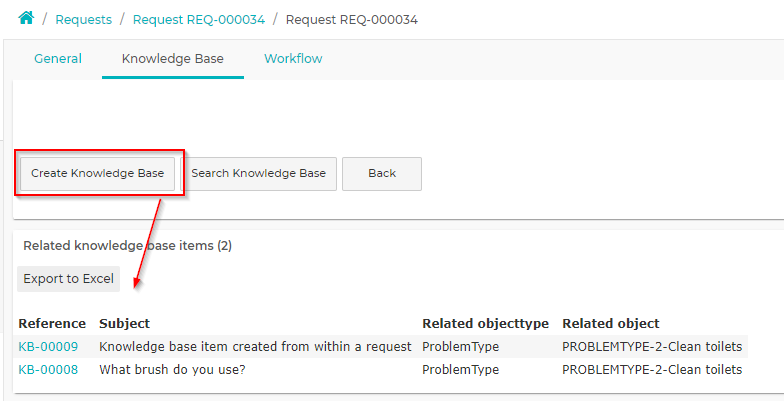Sort by the Reference column header
Viewport: 784px width, 401px height.
point(52,324)
